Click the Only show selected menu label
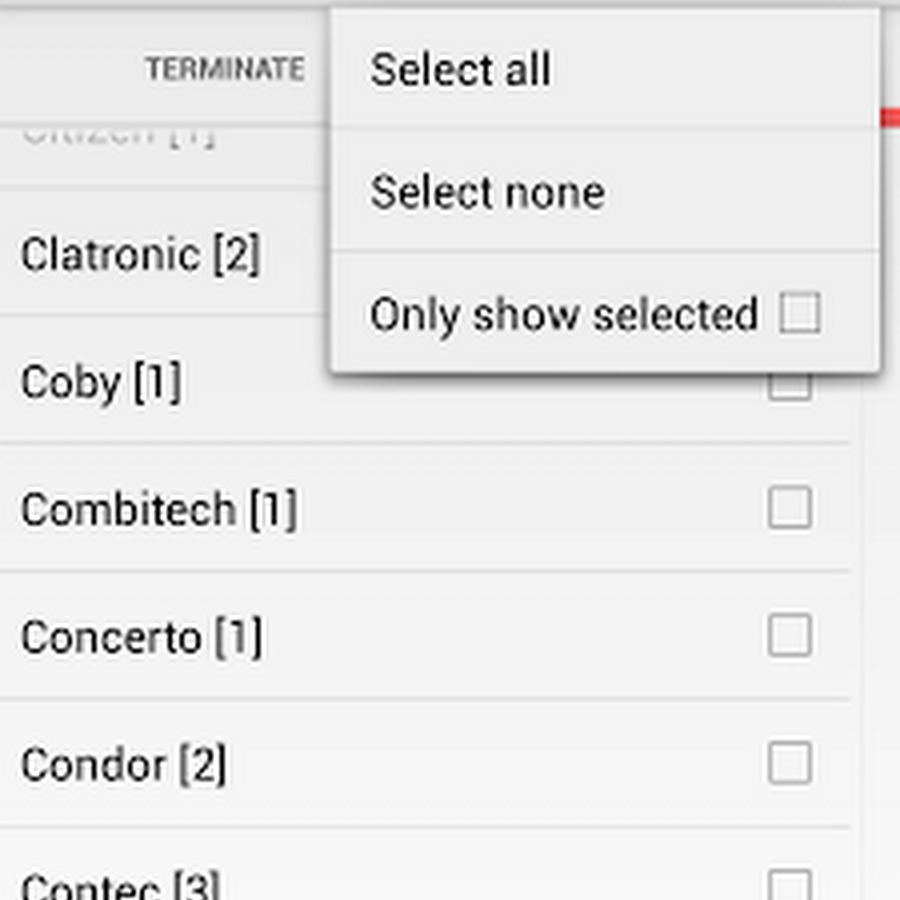This screenshot has height=900, width=900. [x=563, y=315]
